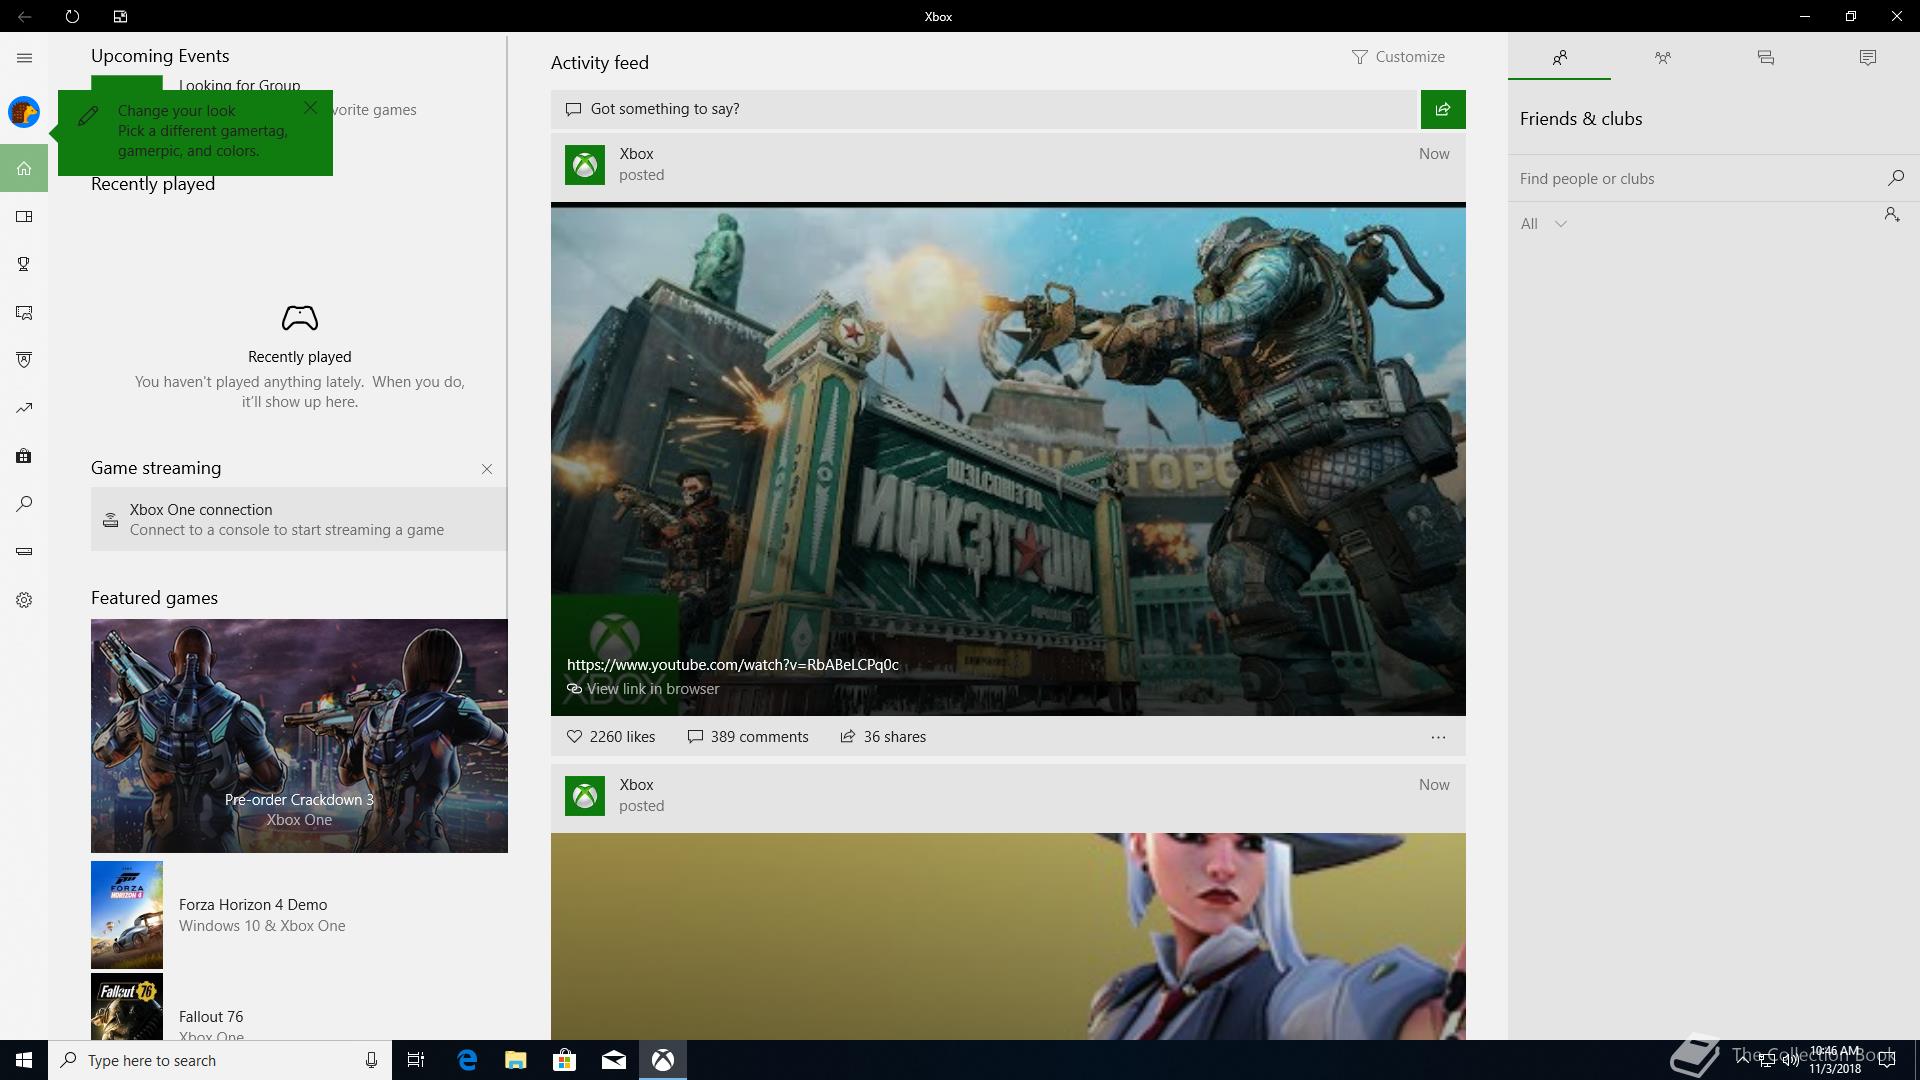
Task: Dismiss the Change your look tip
Action: 311,107
